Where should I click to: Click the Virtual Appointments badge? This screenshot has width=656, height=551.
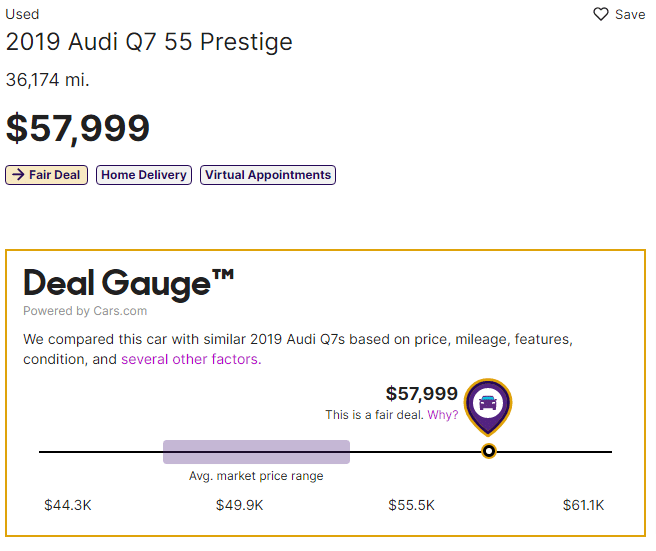point(268,175)
